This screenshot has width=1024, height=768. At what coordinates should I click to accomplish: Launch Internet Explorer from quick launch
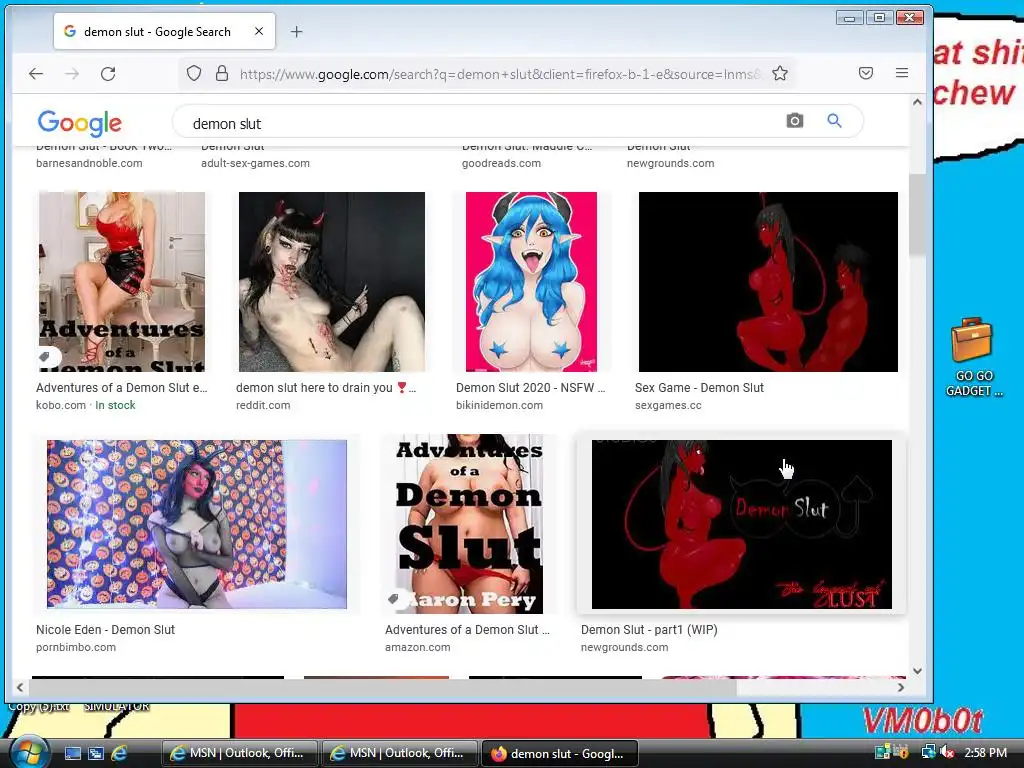click(x=119, y=754)
